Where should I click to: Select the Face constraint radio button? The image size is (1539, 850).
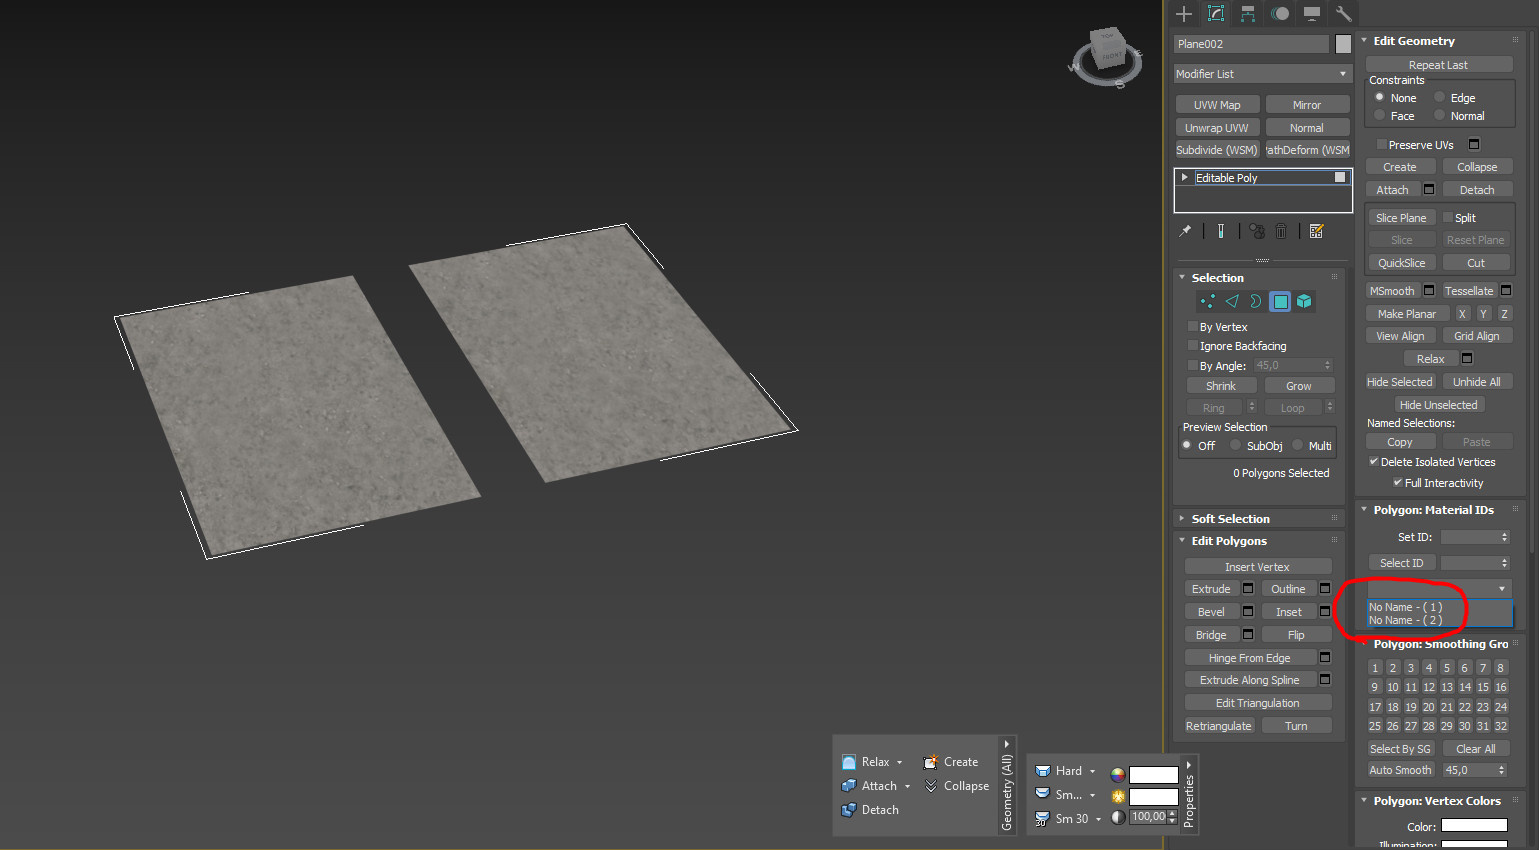click(x=1380, y=116)
